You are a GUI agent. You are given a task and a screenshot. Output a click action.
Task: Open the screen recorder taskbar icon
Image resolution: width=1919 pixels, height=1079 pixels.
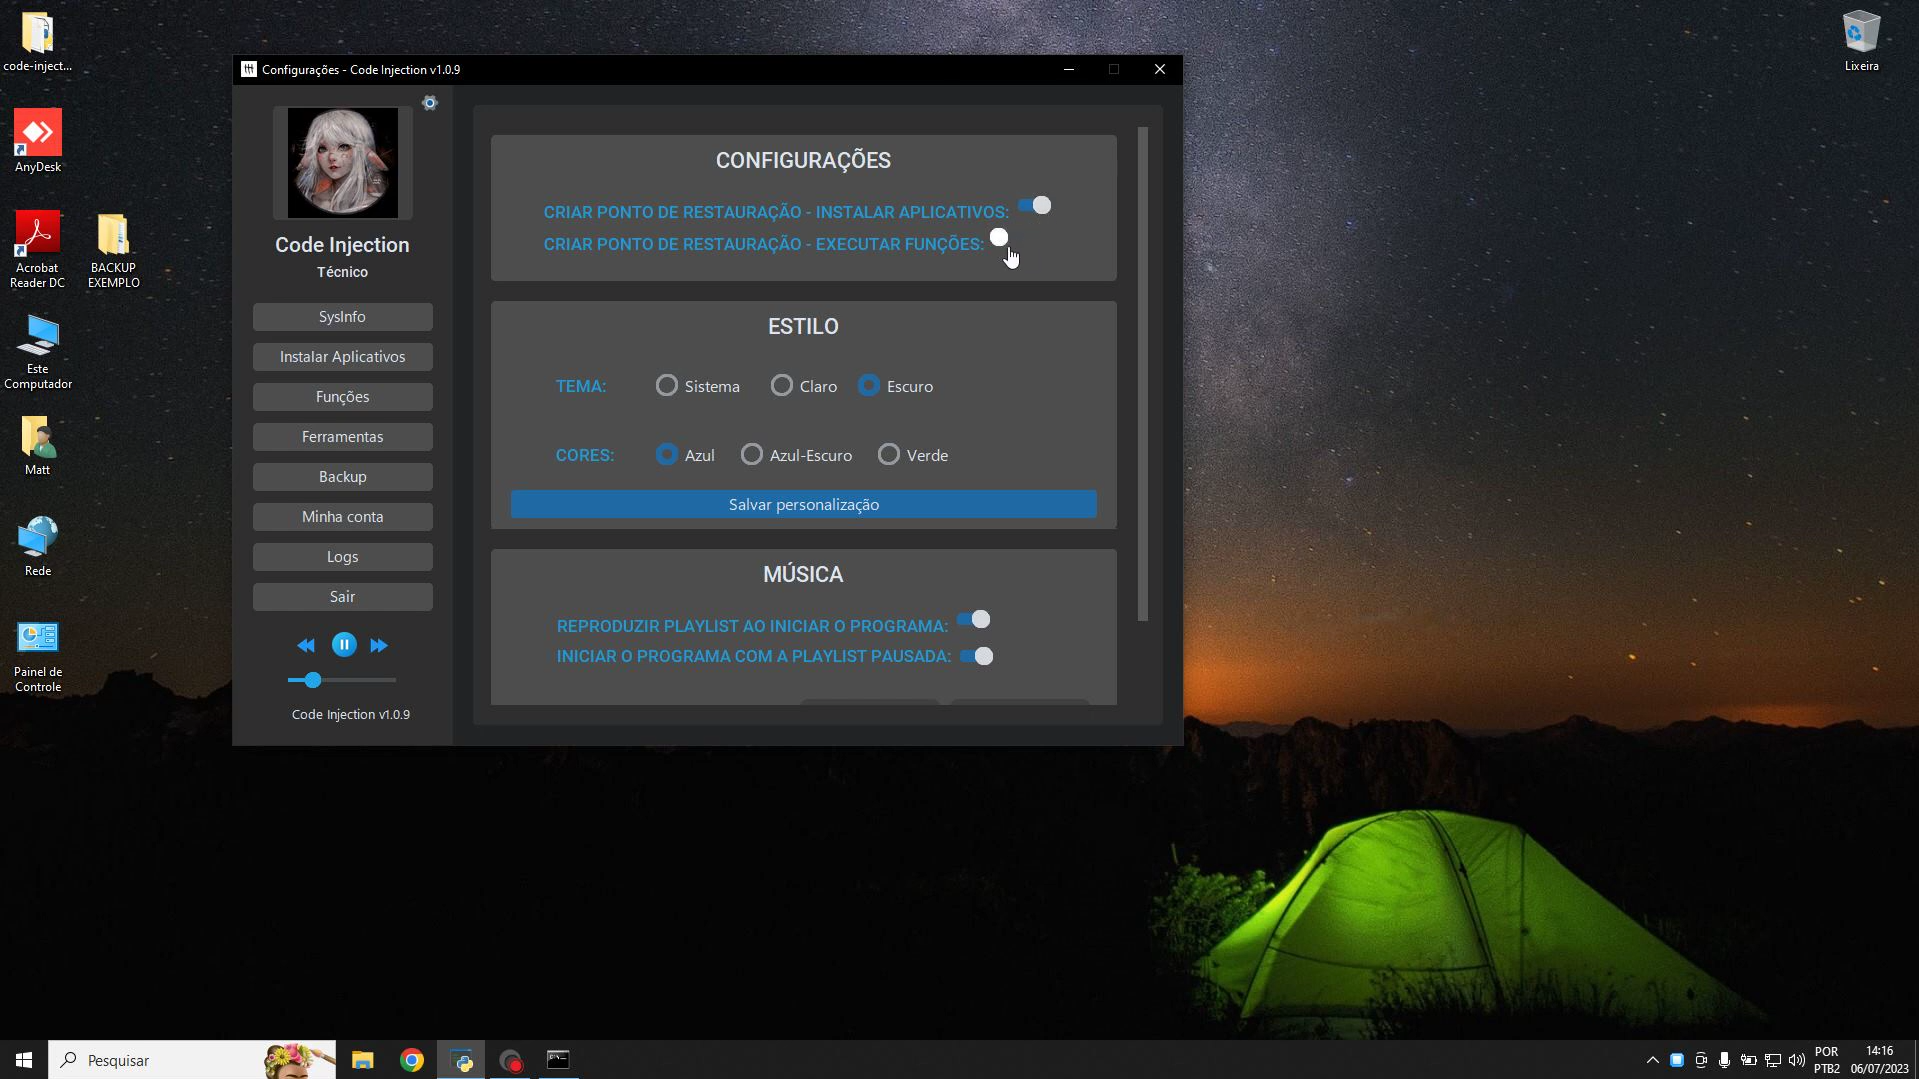[510, 1060]
